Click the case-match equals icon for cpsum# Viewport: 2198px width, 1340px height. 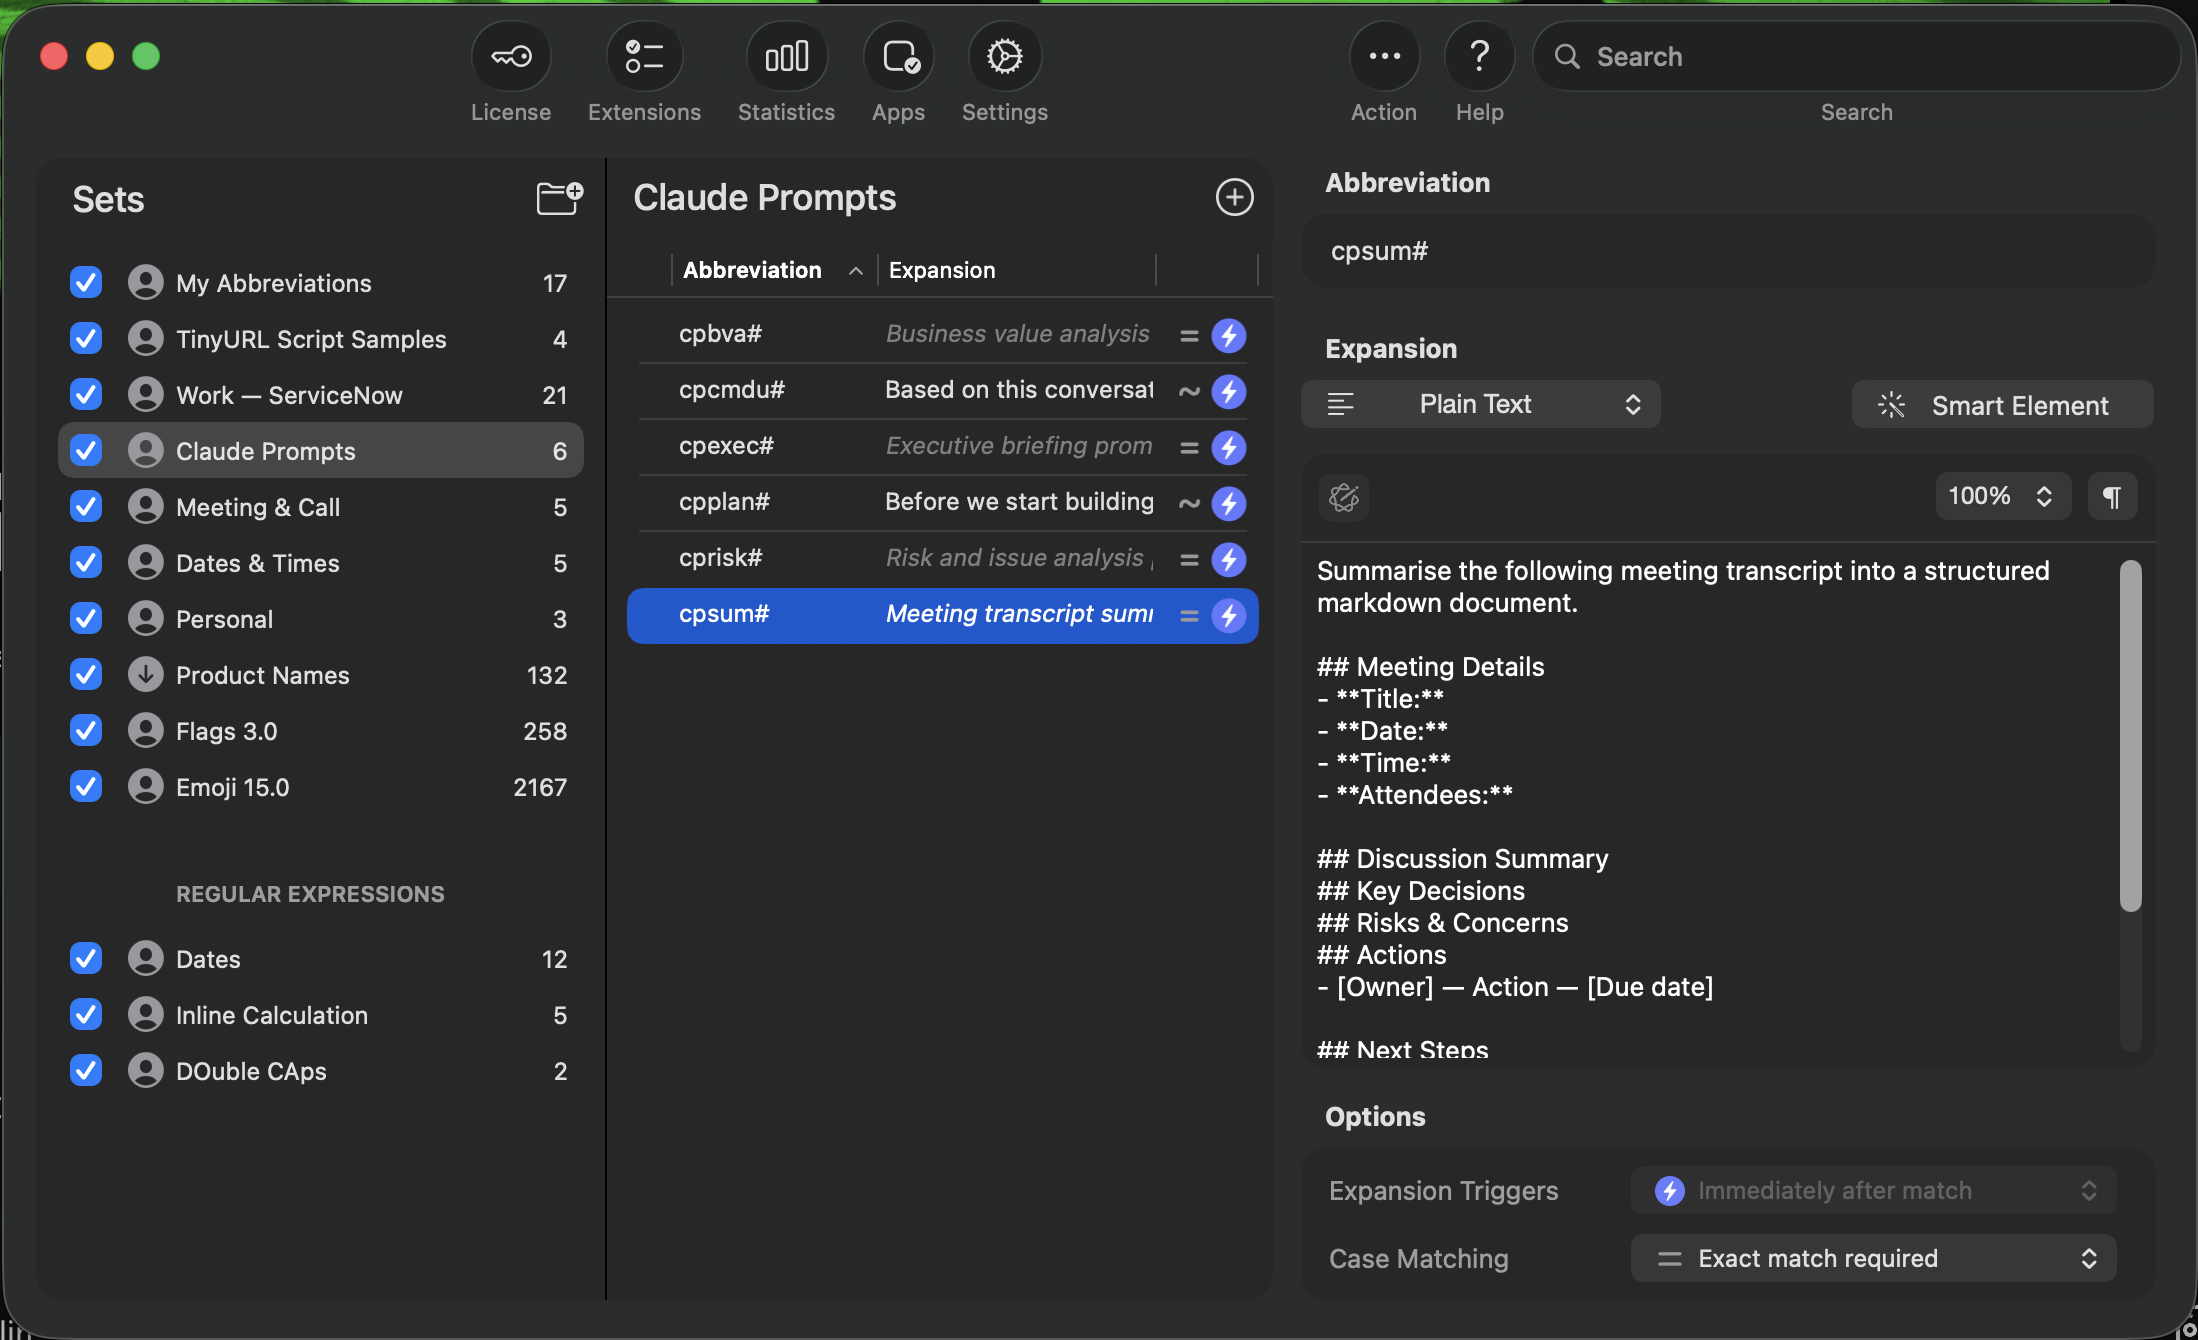tap(1189, 616)
